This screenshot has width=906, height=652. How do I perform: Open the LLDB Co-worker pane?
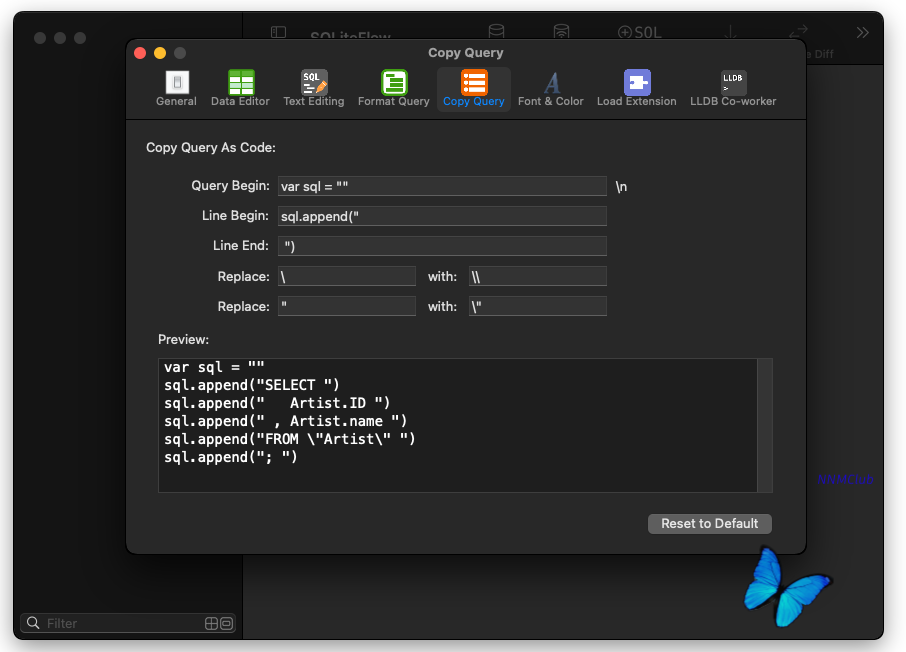point(733,88)
